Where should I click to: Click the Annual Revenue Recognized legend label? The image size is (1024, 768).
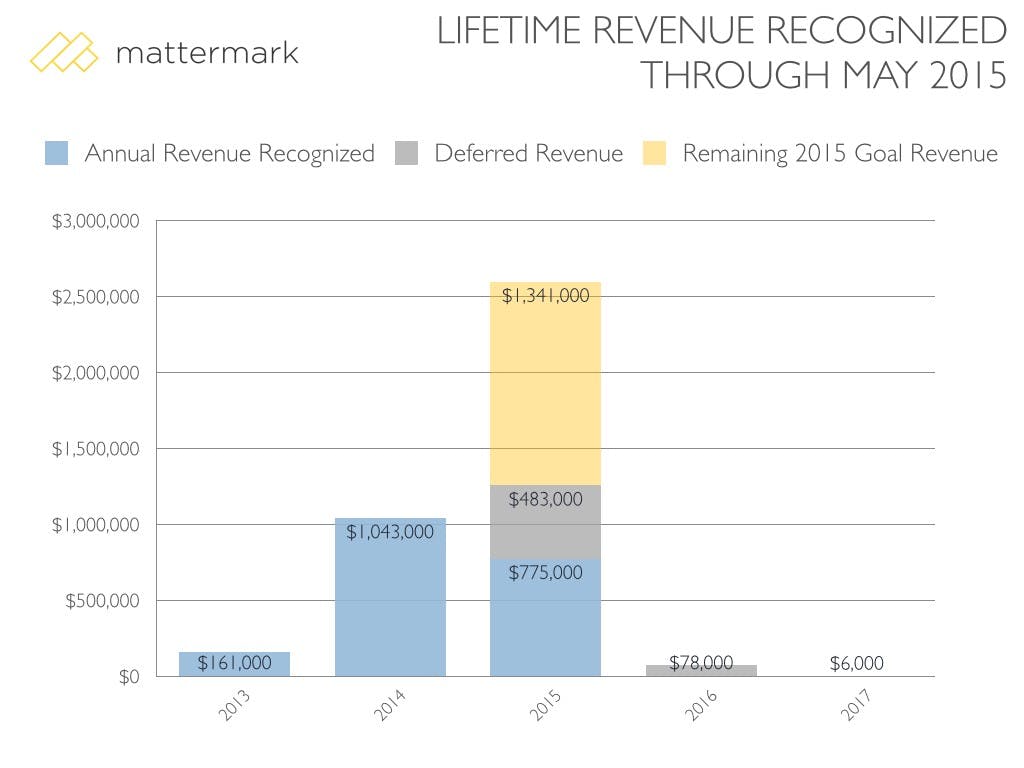229,154
